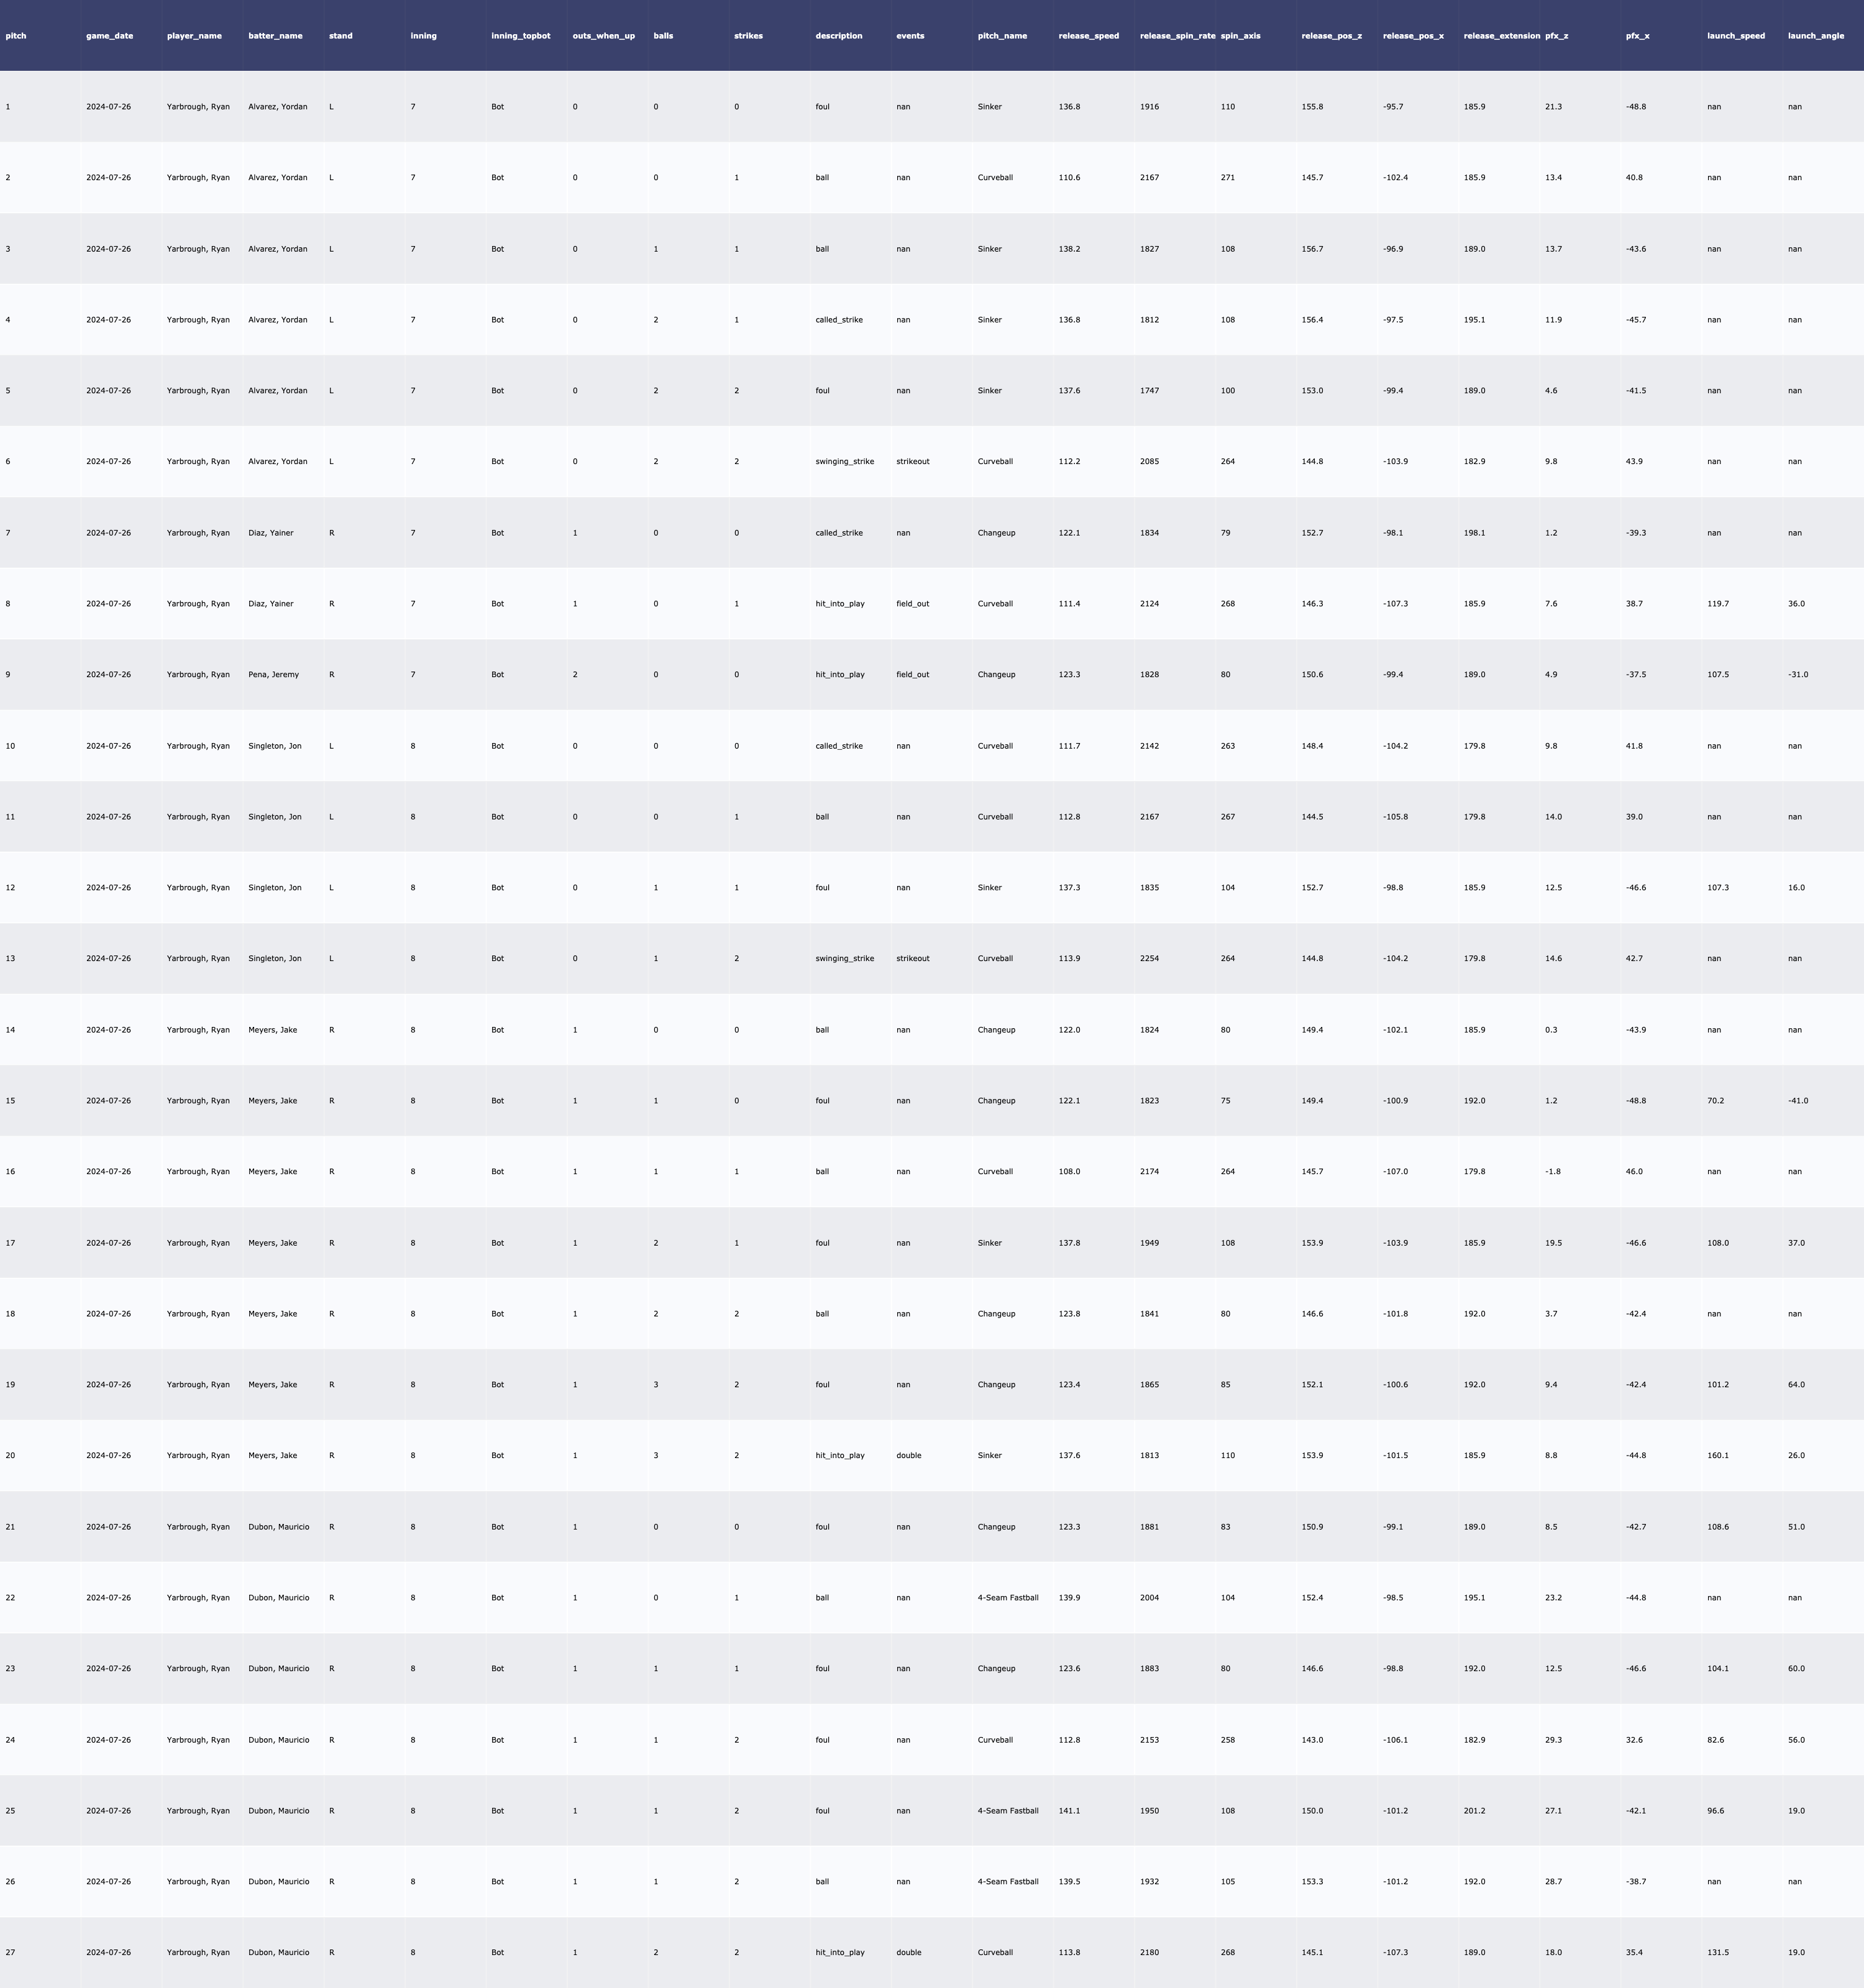Select the strikeout cell in row 6

[x=912, y=462]
